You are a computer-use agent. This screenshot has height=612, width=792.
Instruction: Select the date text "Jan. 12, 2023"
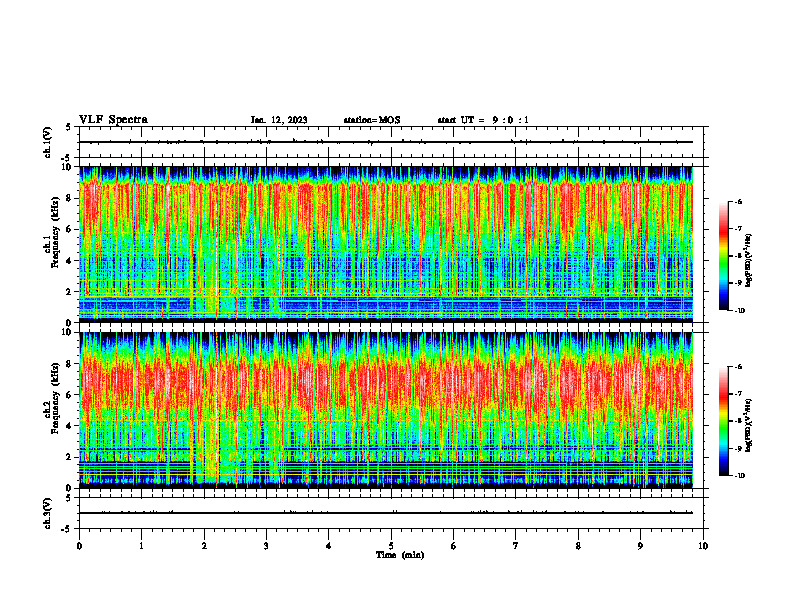pyautogui.click(x=279, y=120)
